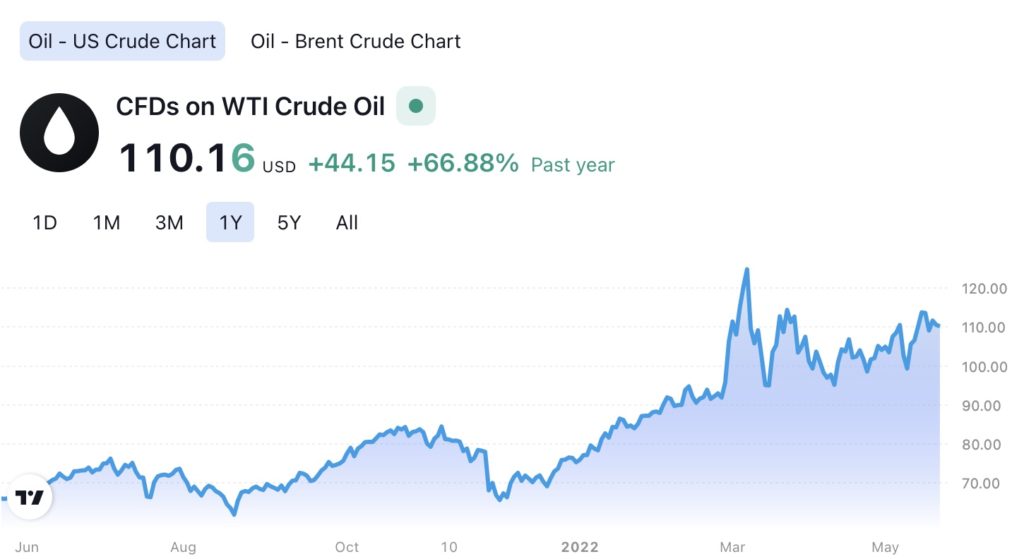1024x559 pixels.
Task: Click the black oil drop logo icon
Action: coord(59,133)
